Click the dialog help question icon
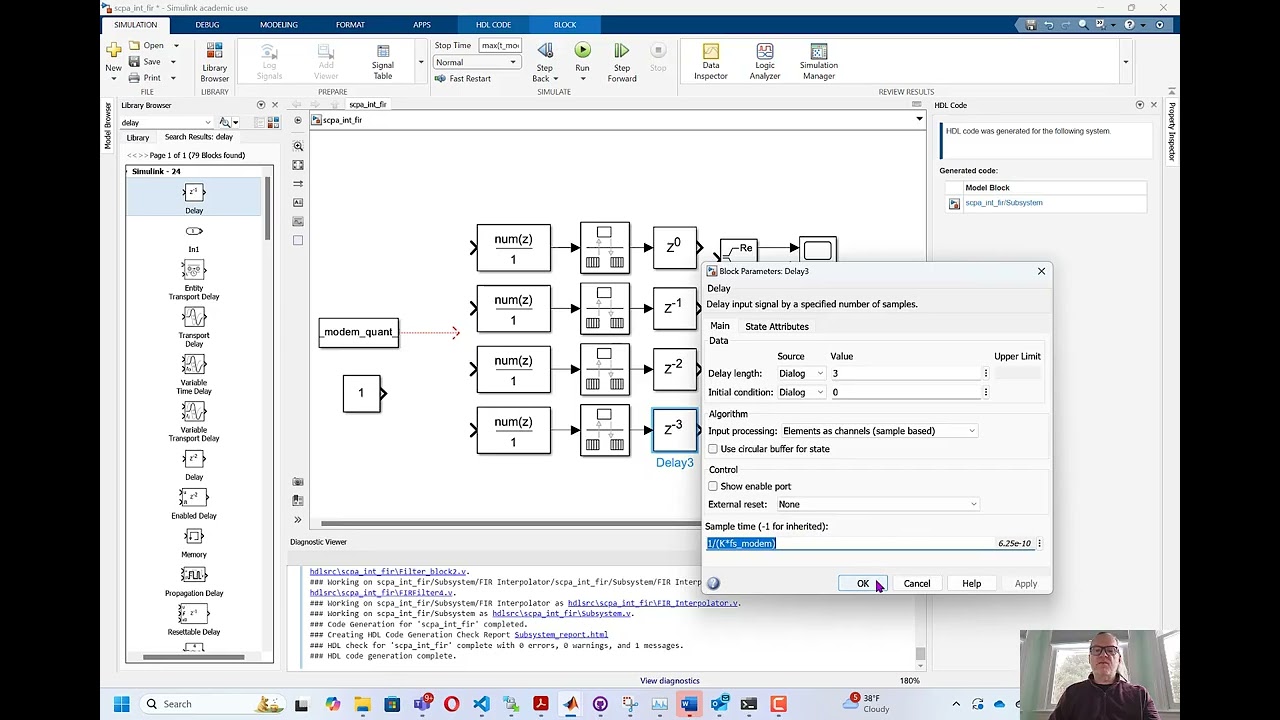 pos(713,583)
